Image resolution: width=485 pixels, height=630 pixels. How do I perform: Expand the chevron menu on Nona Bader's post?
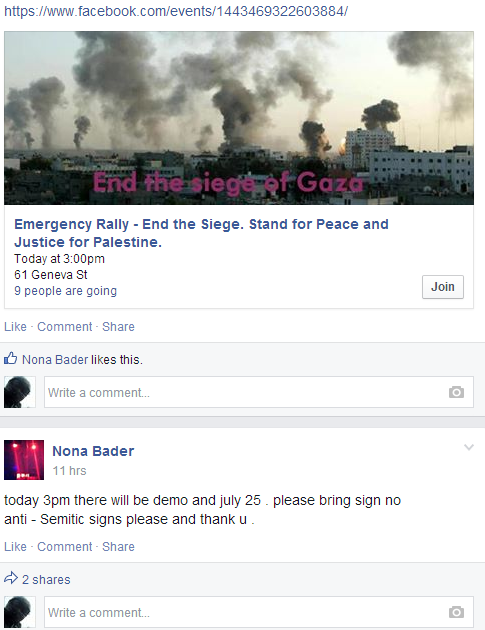coord(469,447)
